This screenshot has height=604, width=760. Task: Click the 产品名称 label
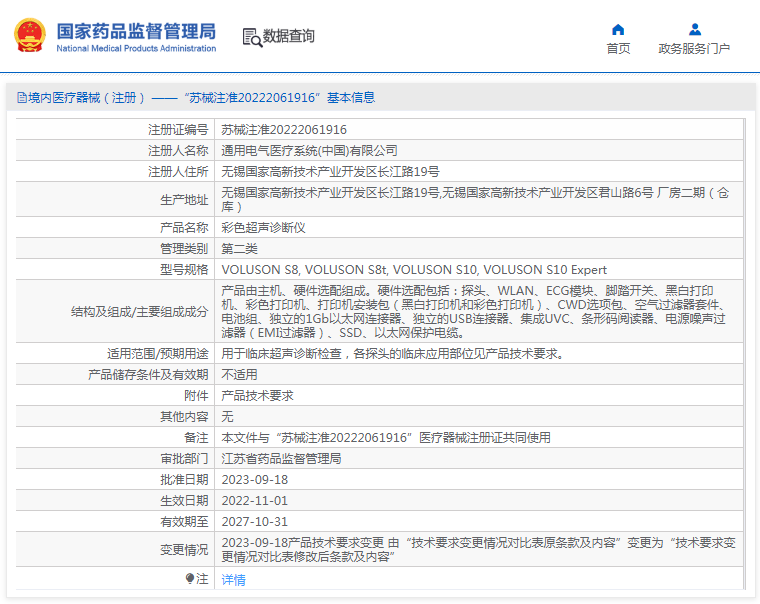point(184,228)
